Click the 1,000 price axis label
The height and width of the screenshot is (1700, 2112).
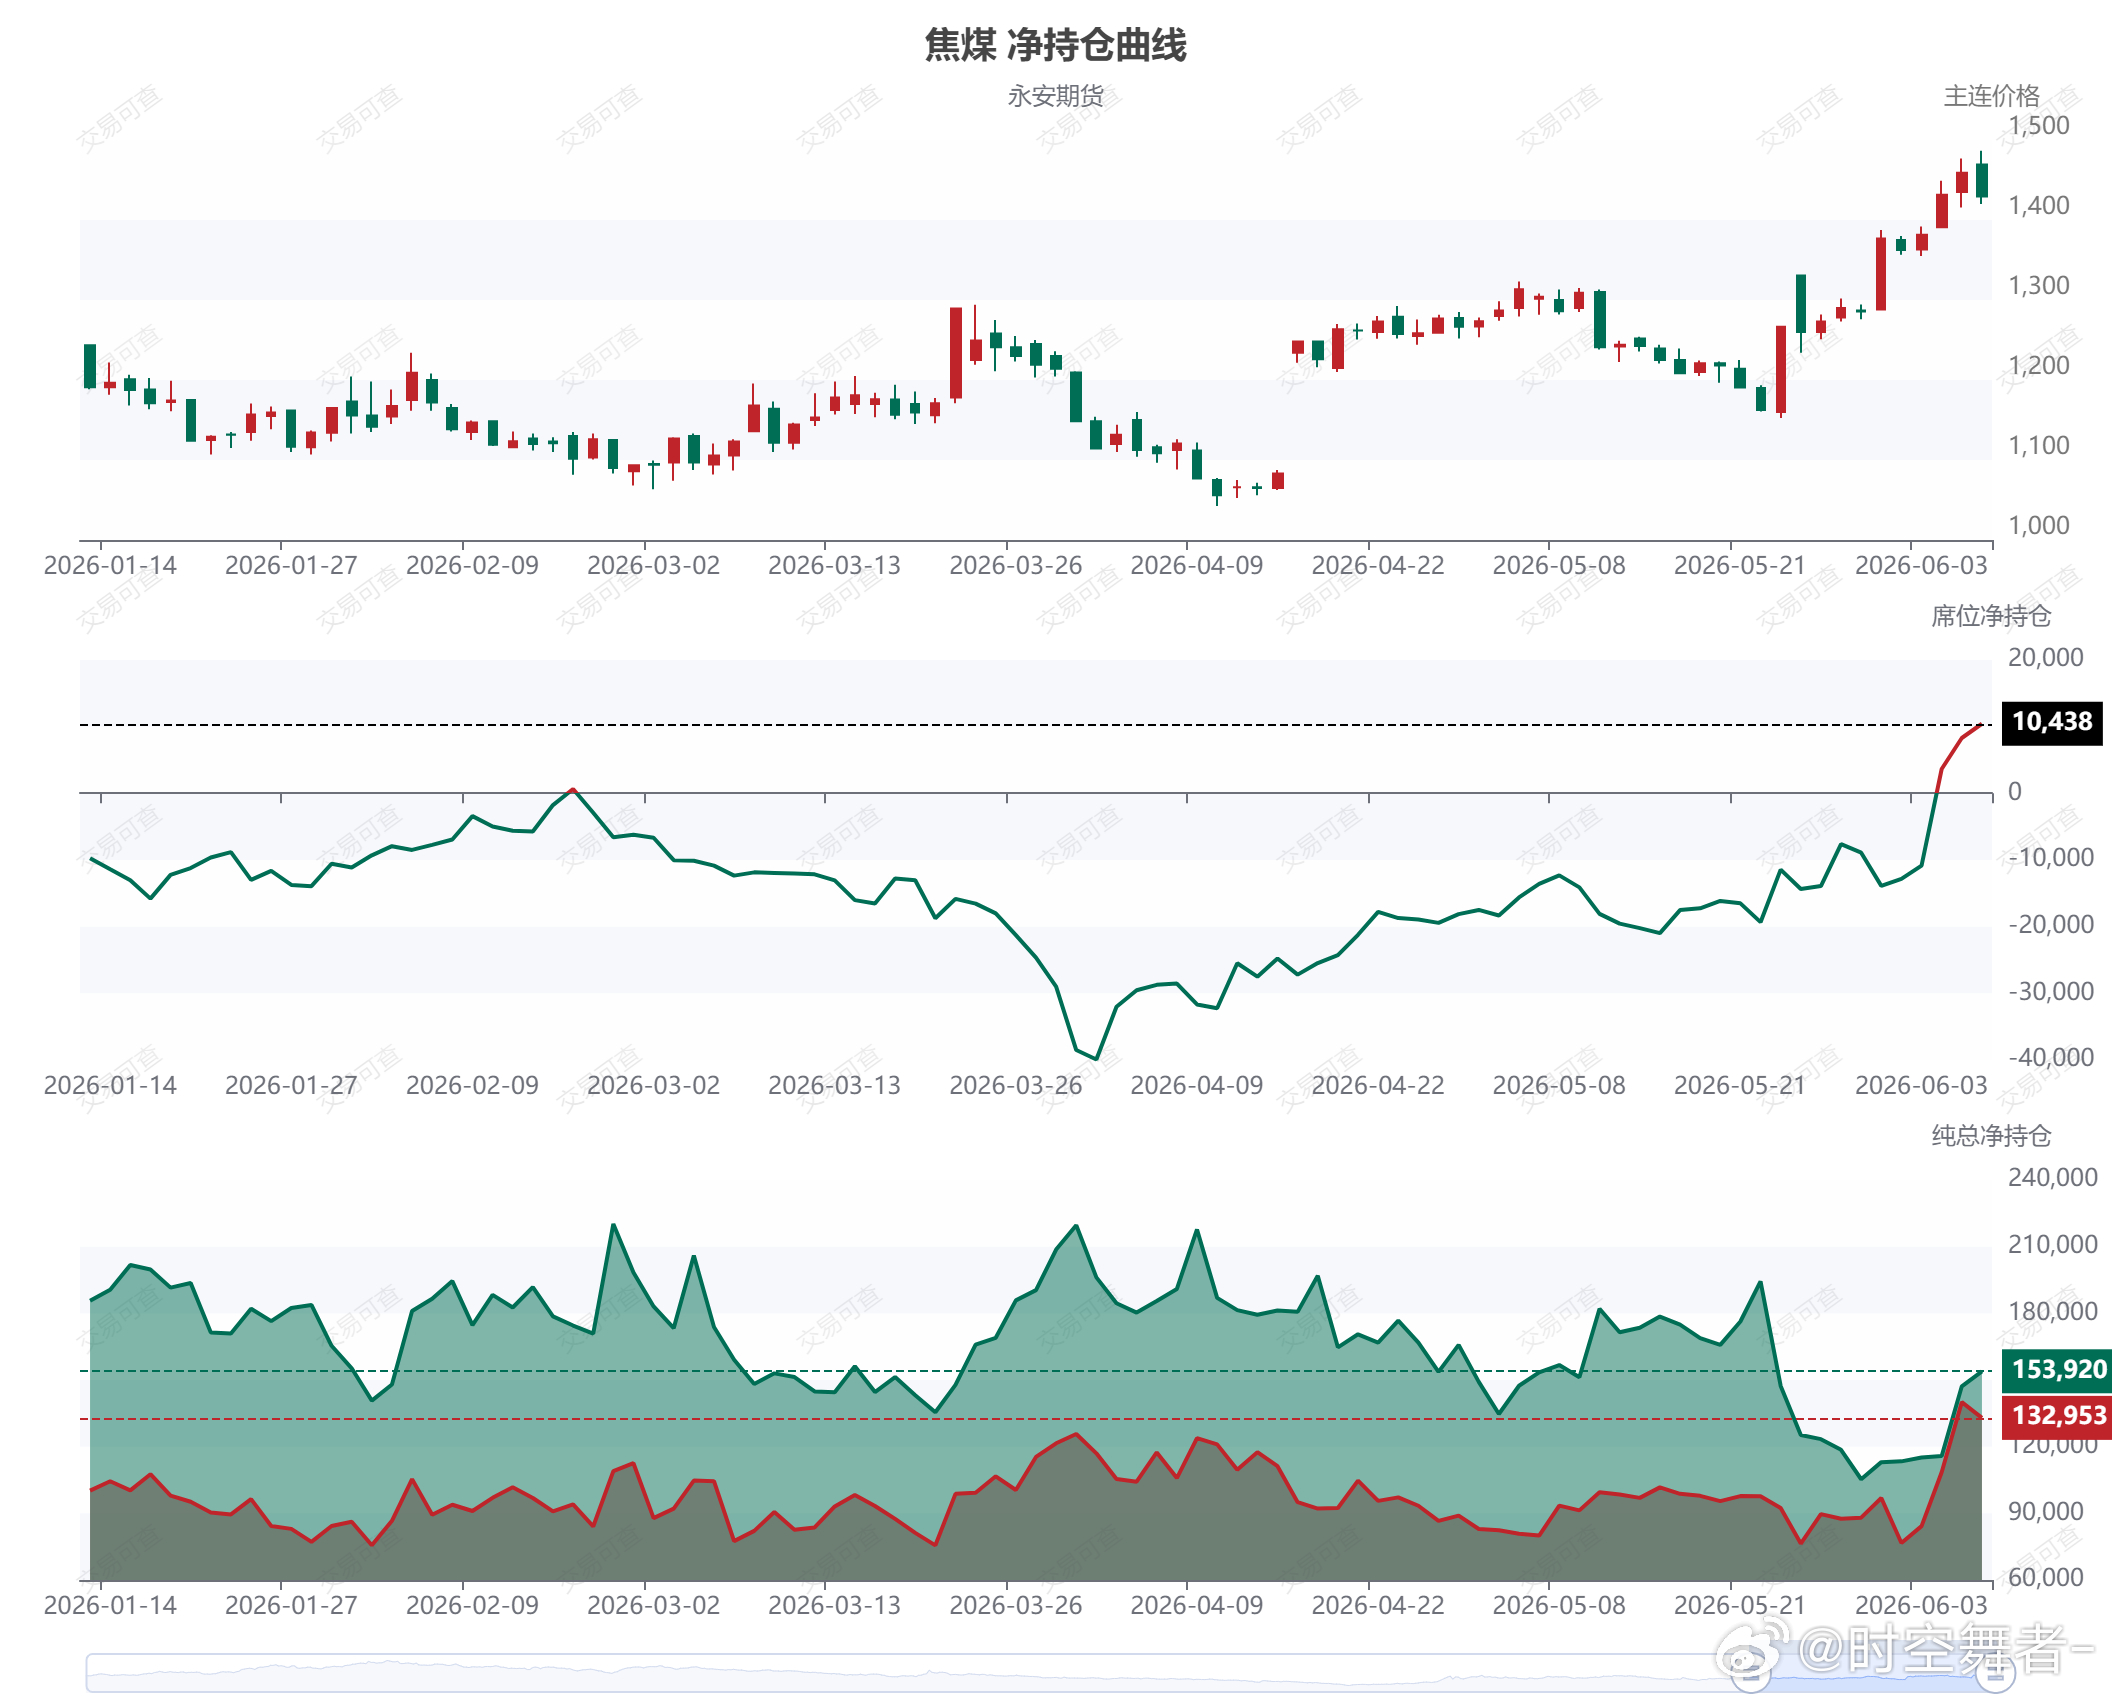pyautogui.click(x=2039, y=526)
